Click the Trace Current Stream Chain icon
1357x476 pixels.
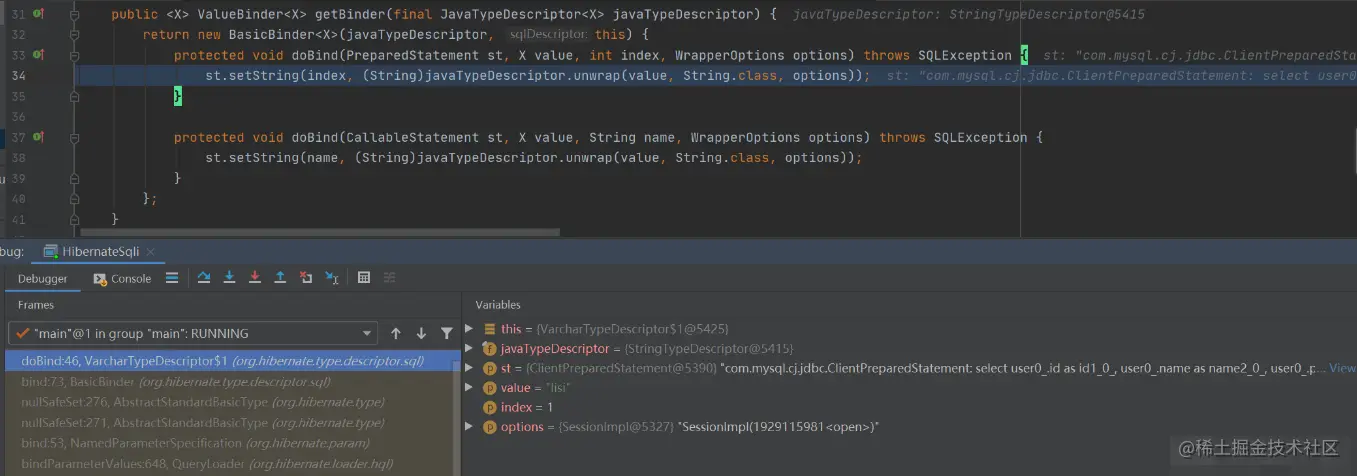coord(390,278)
